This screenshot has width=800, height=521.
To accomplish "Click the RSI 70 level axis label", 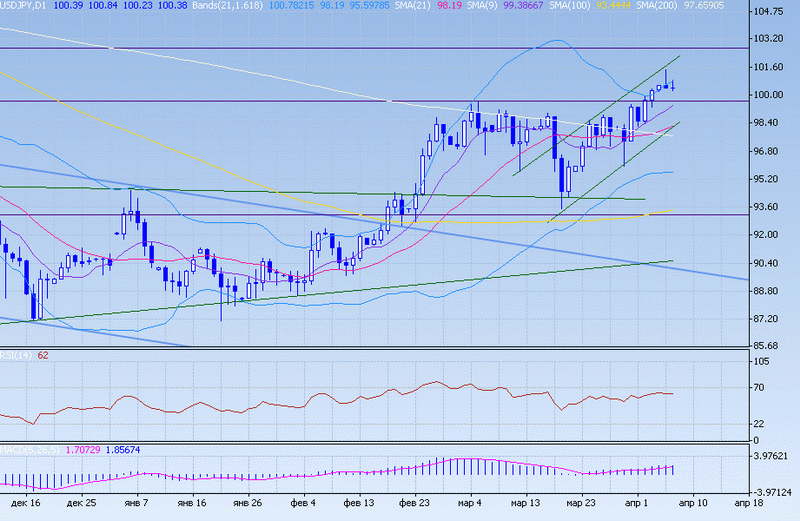I will click(x=762, y=387).
